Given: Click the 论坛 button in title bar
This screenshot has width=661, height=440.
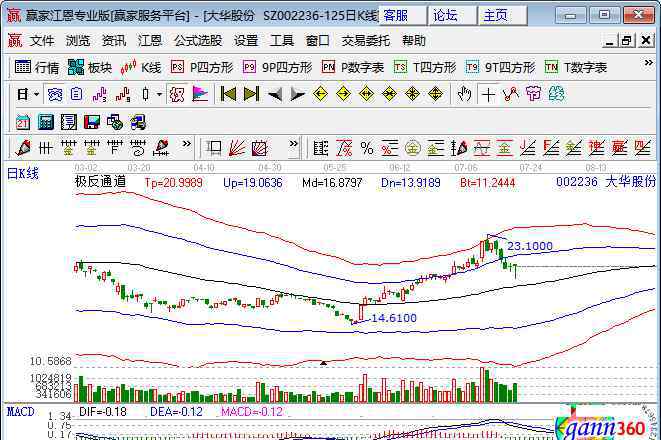Looking at the screenshot, I should click(x=452, y=16).
